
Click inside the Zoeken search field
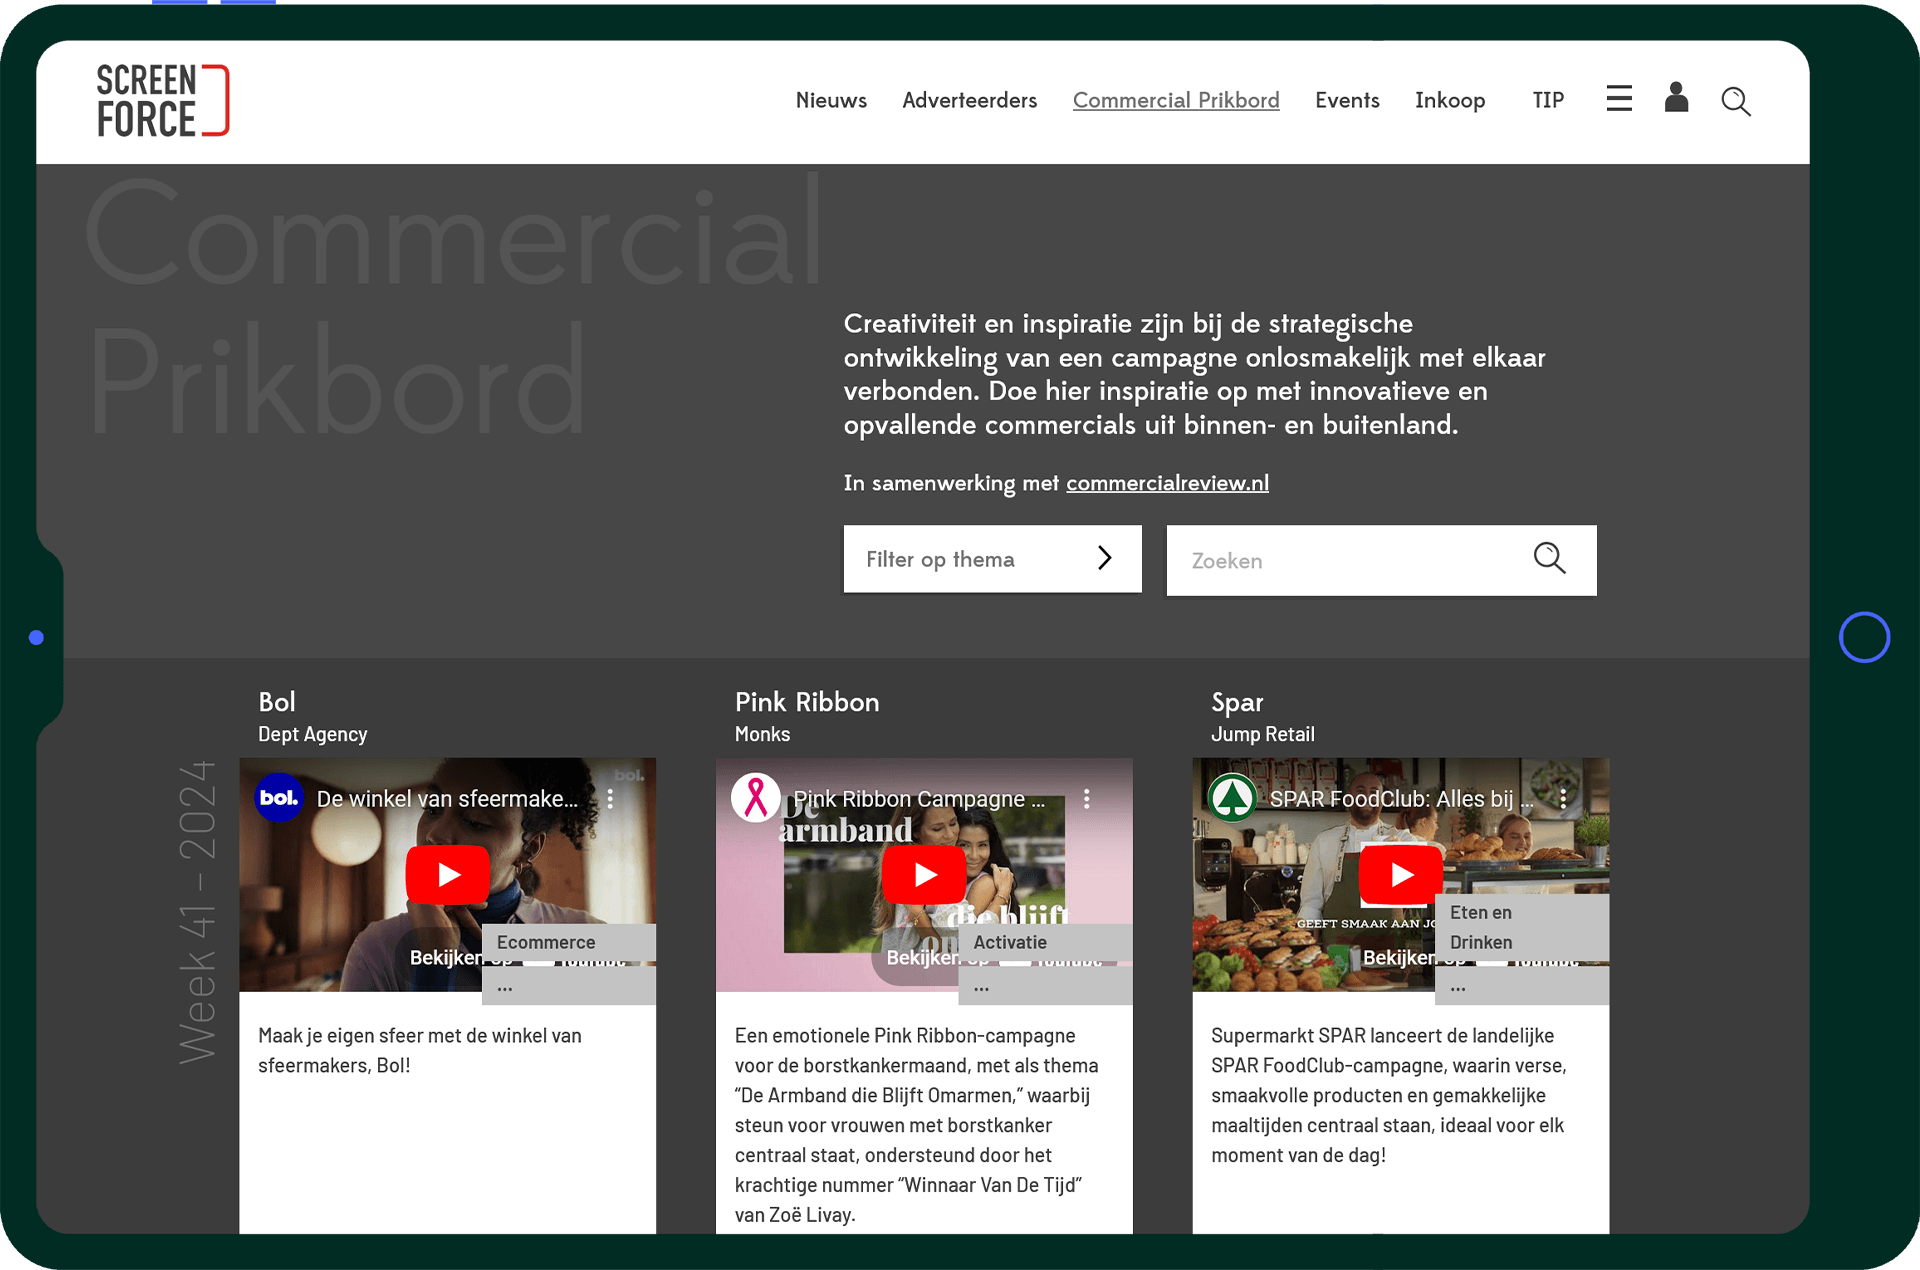tap(1340, 561)
